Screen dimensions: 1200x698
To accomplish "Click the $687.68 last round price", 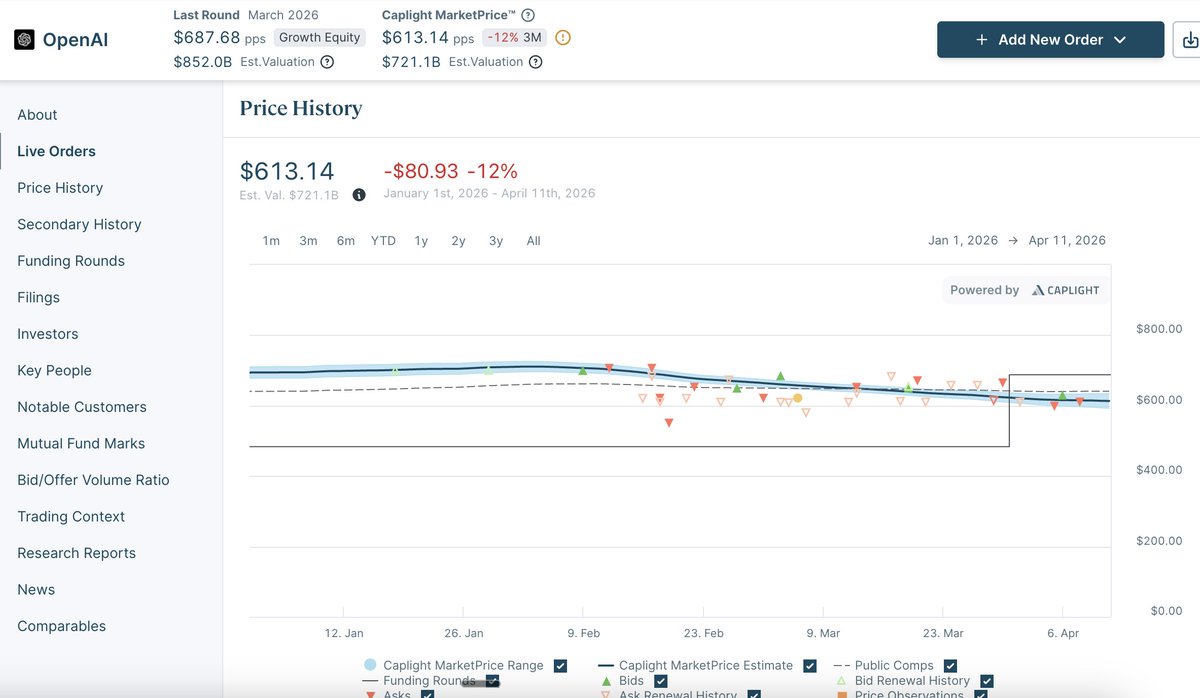I will (x=207, y=37).
